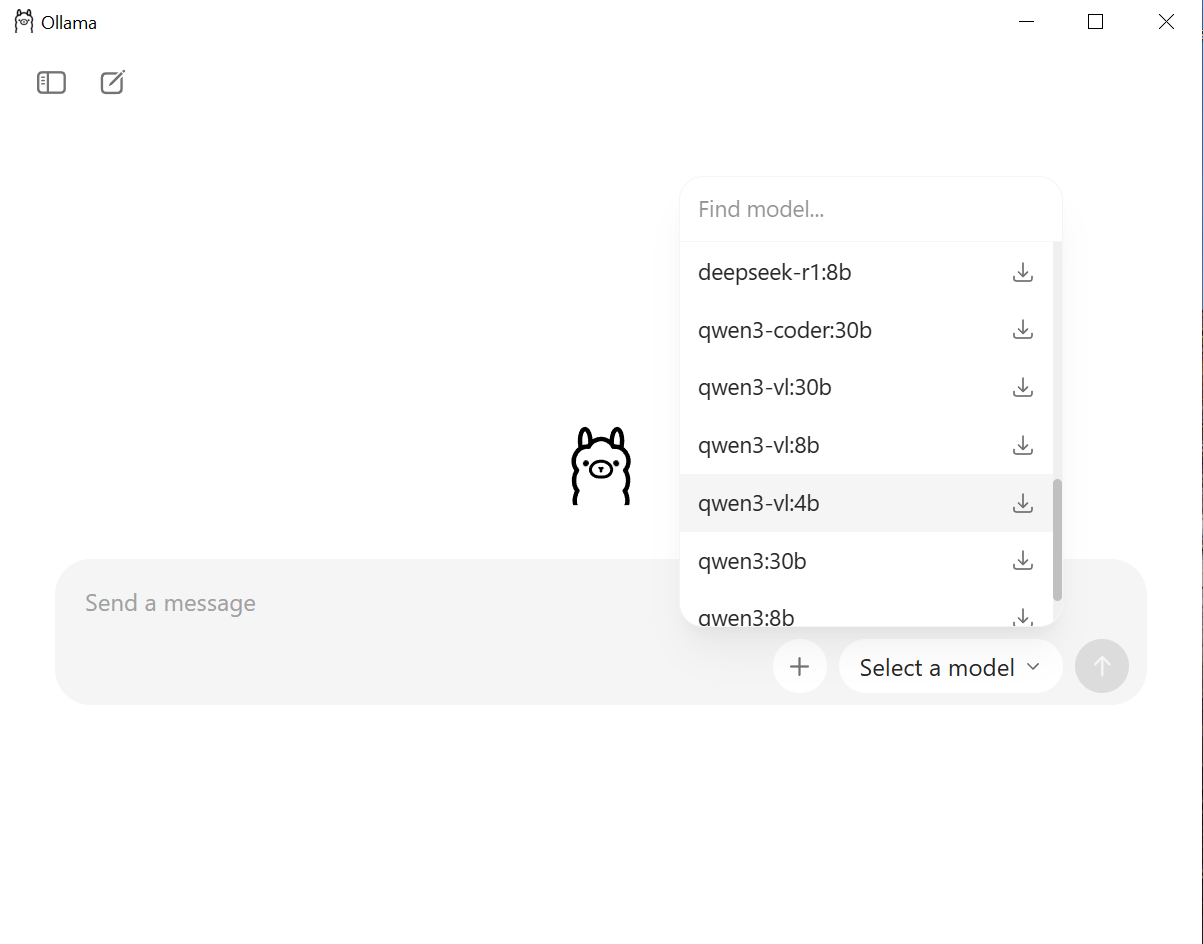Download the qwen3-vl:8b model
The height and width of the screenshot is (944, 1203).
point(1022,445)
